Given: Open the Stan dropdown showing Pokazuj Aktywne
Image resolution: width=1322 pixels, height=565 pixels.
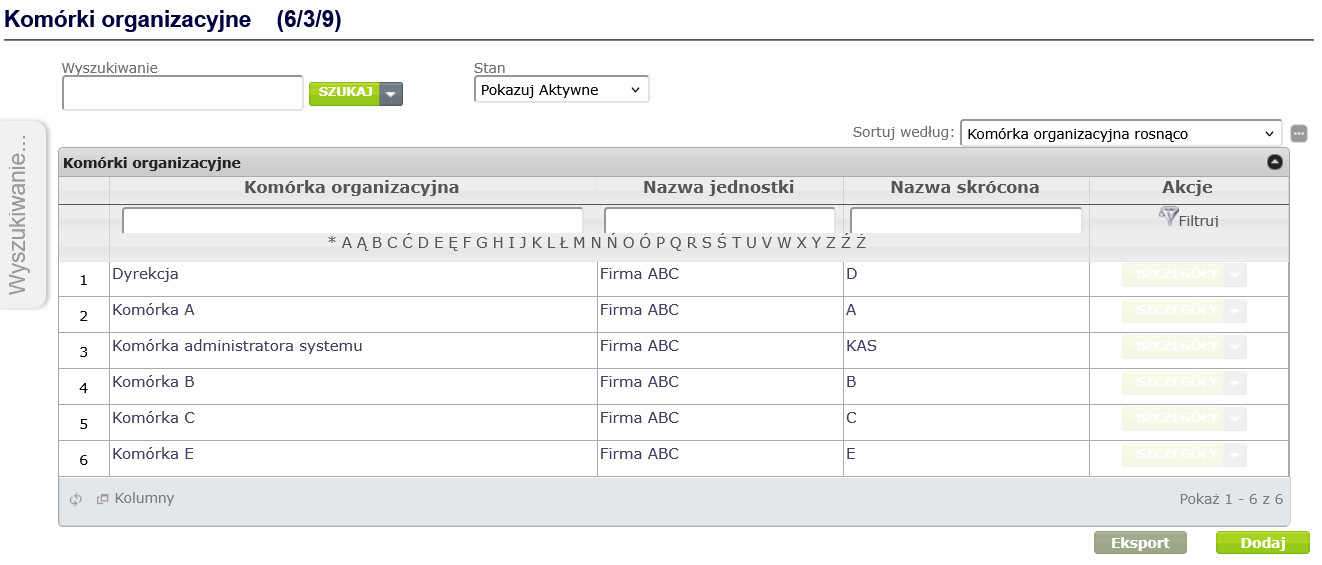Looking at the screenshot, I should coord(561,90).
